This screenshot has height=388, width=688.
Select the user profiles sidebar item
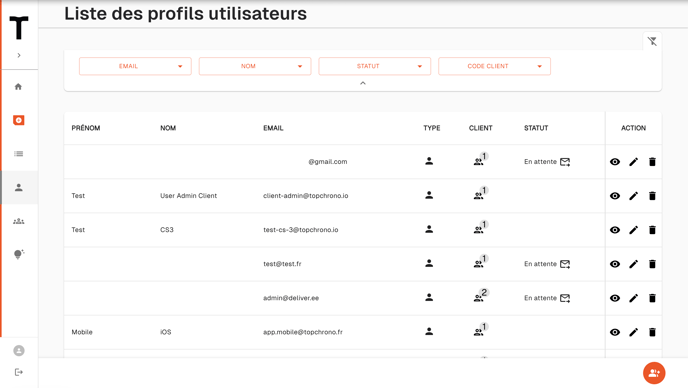(x=18, y=187)
